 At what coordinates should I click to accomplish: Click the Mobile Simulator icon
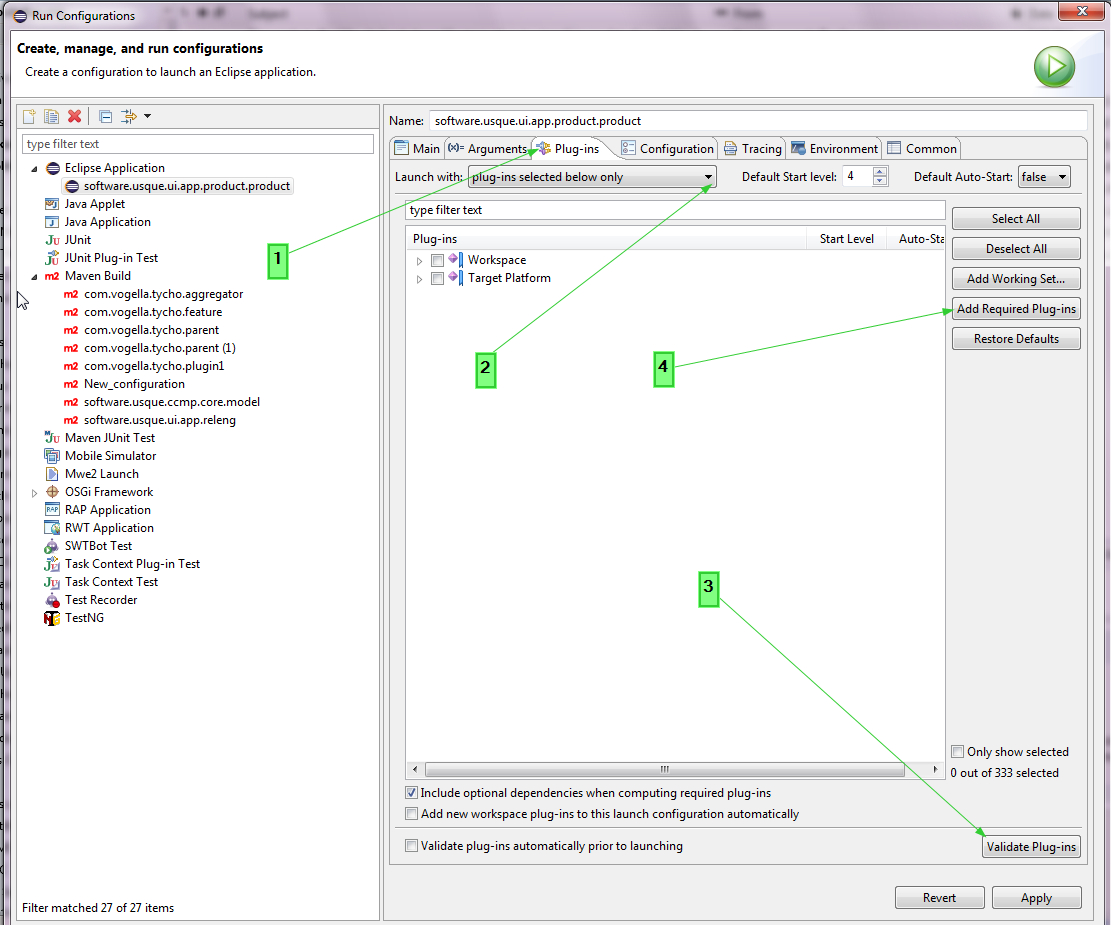tap(52, 456)
